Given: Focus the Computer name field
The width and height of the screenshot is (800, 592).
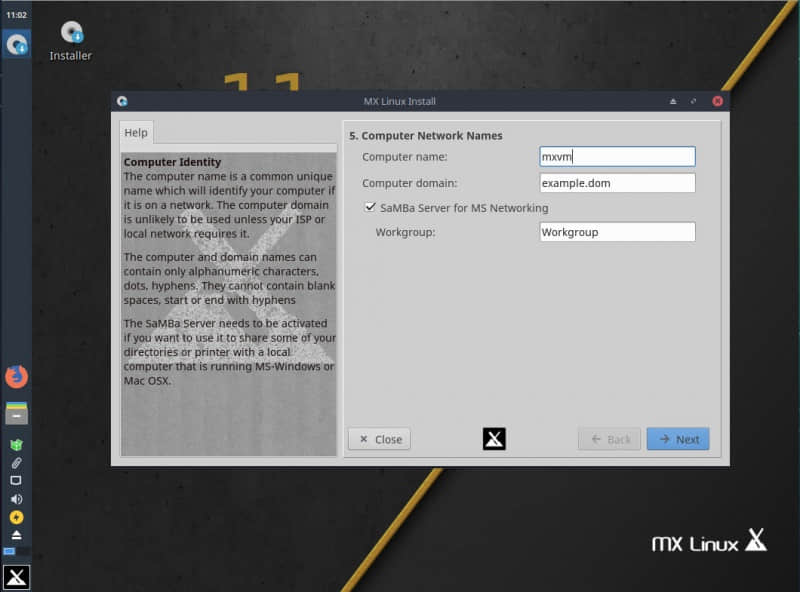Looking at the screenshot, I should click(617, 156).
